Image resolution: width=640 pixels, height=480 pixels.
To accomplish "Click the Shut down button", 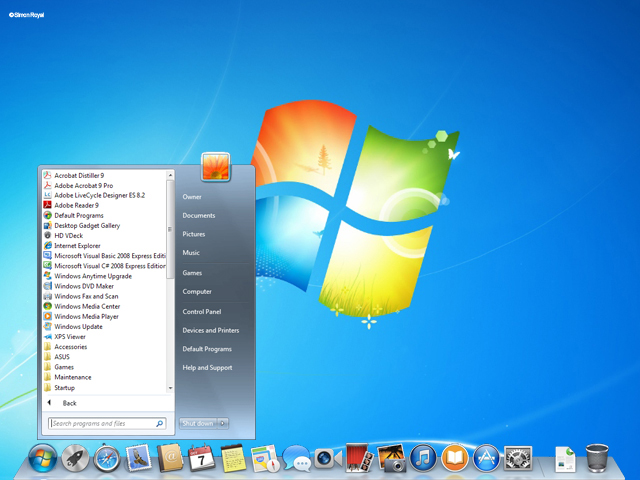I will click(198, 423).
